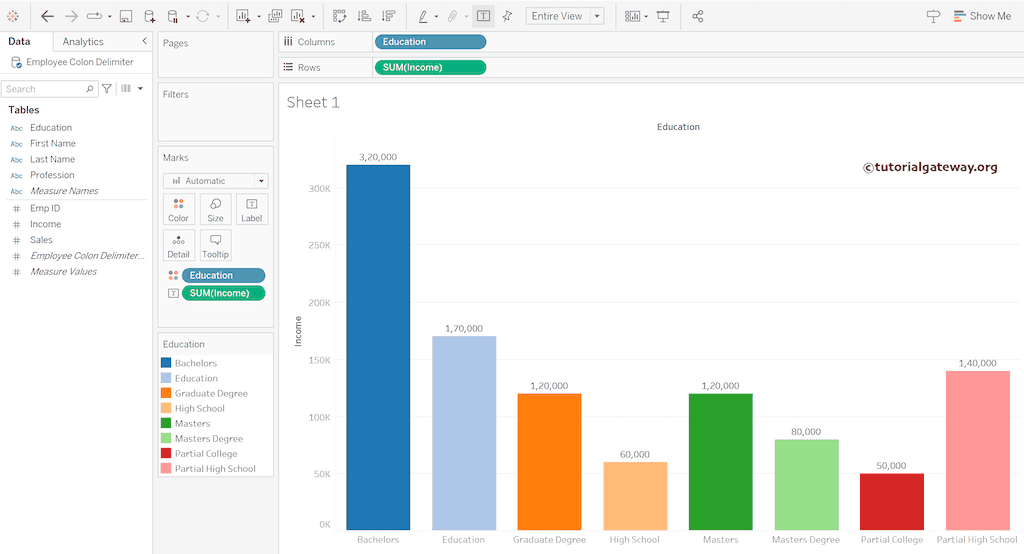Select the Education field in Tables
The height and width of the screenshot is (554, 1024).
click(51, 127)
